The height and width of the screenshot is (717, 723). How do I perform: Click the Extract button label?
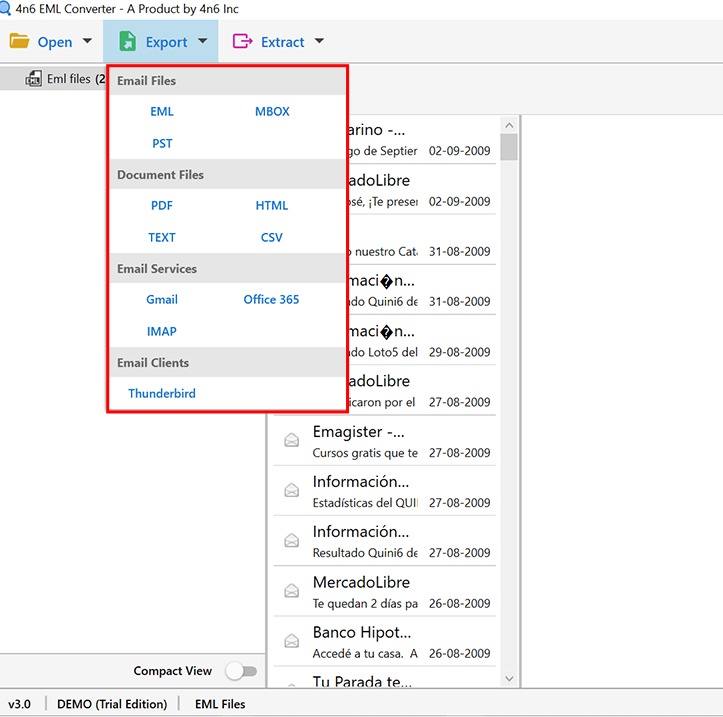(x=283, y=42)
